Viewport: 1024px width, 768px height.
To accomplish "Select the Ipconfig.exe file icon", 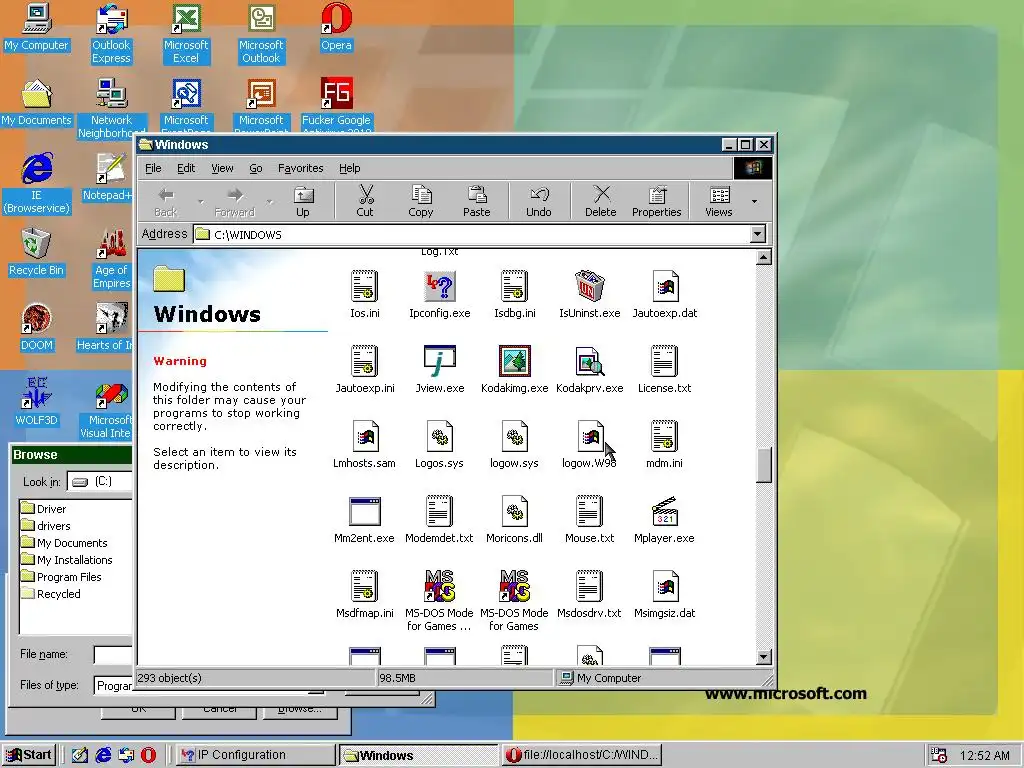I will tap(440, 287).
